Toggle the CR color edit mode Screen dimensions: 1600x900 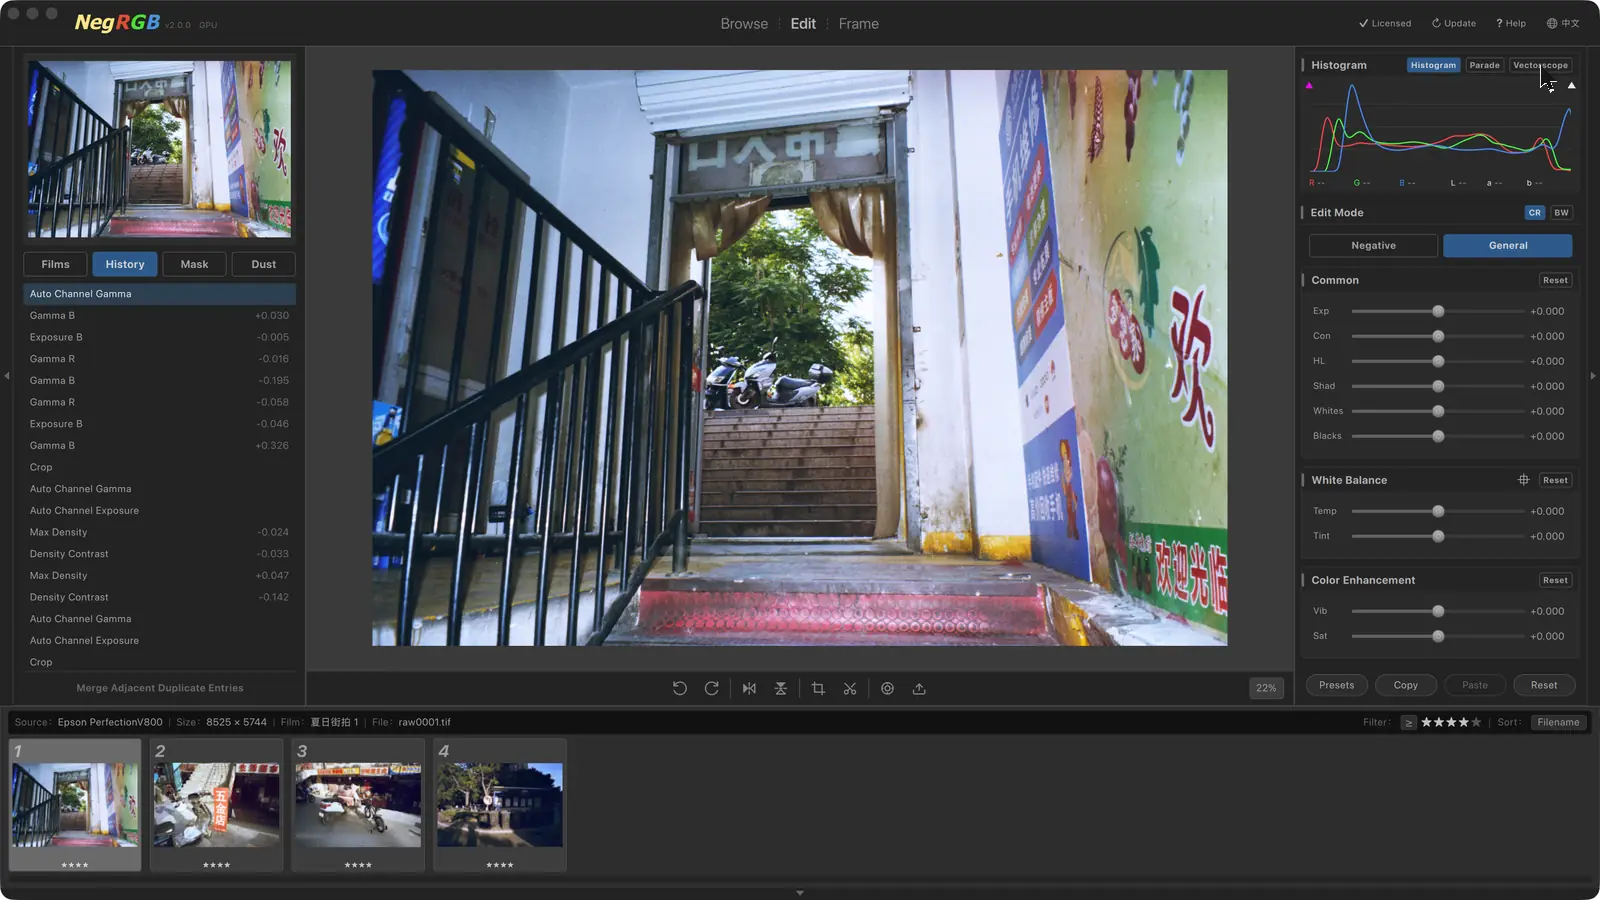(x=1534, y=213)
